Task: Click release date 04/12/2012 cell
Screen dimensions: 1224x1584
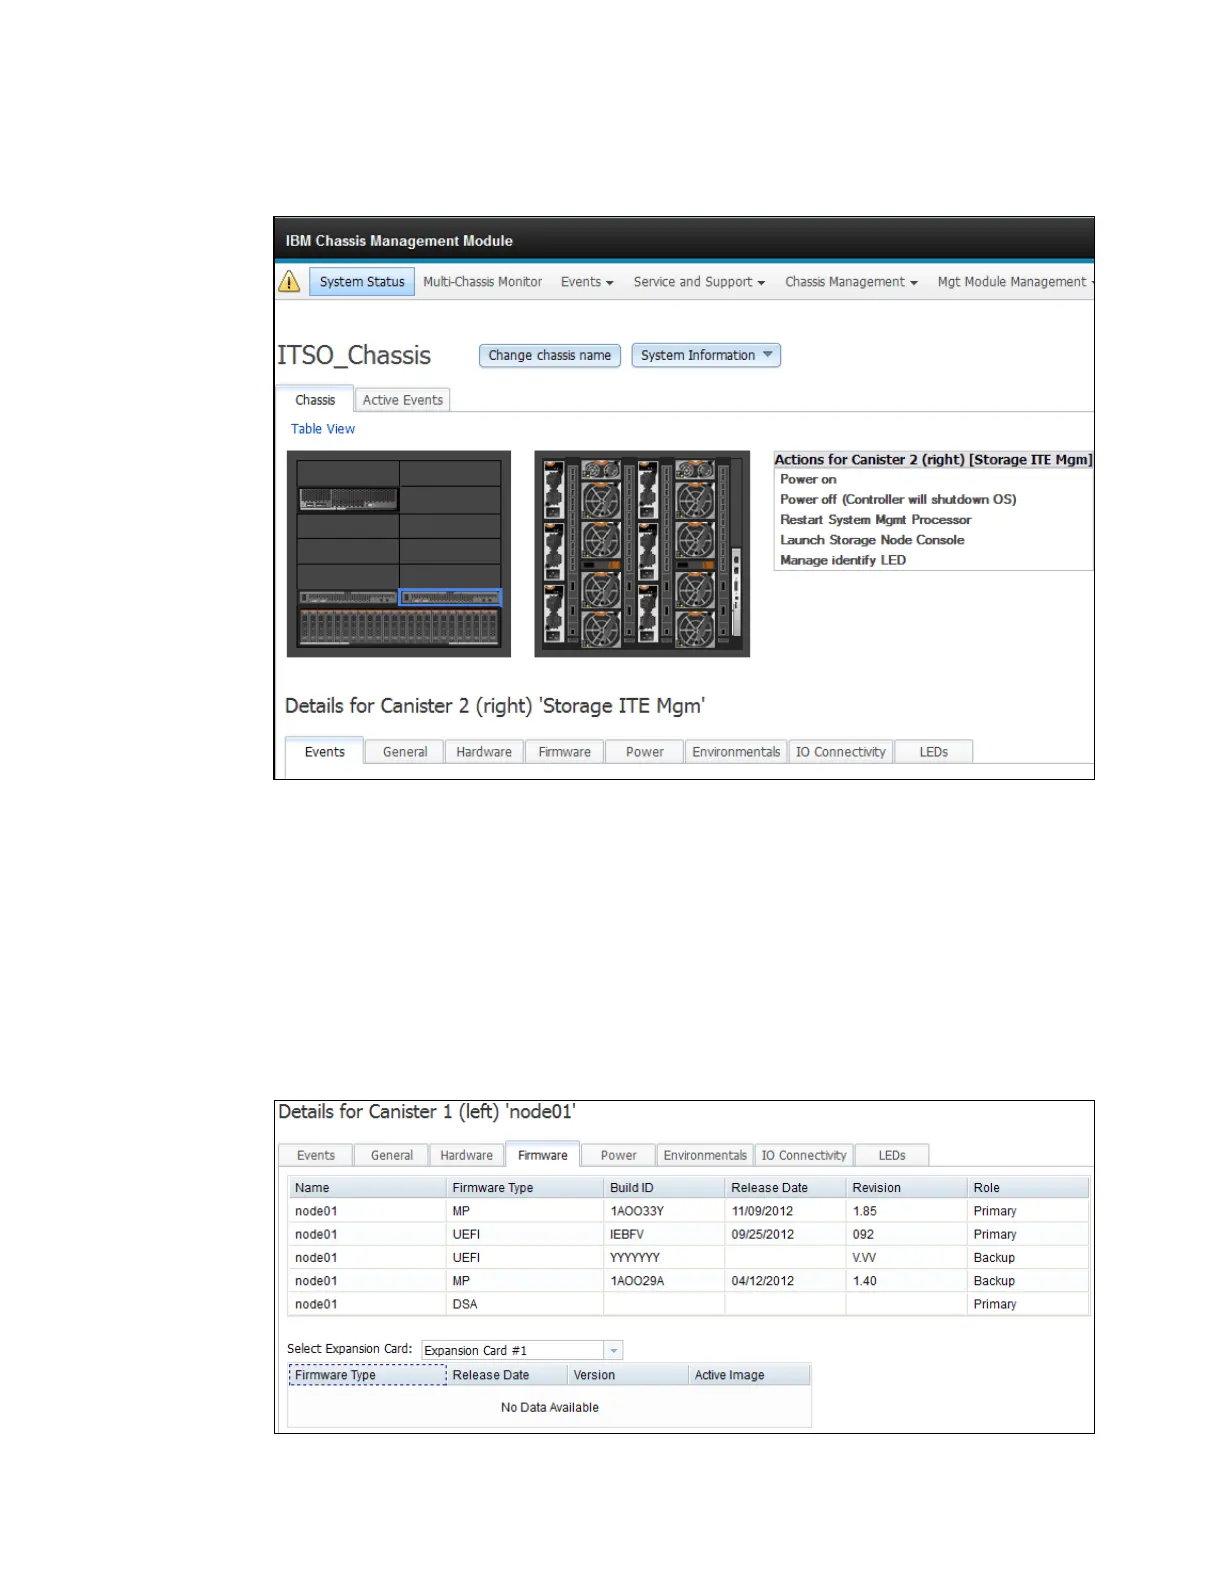Action: coord(785,1281)
